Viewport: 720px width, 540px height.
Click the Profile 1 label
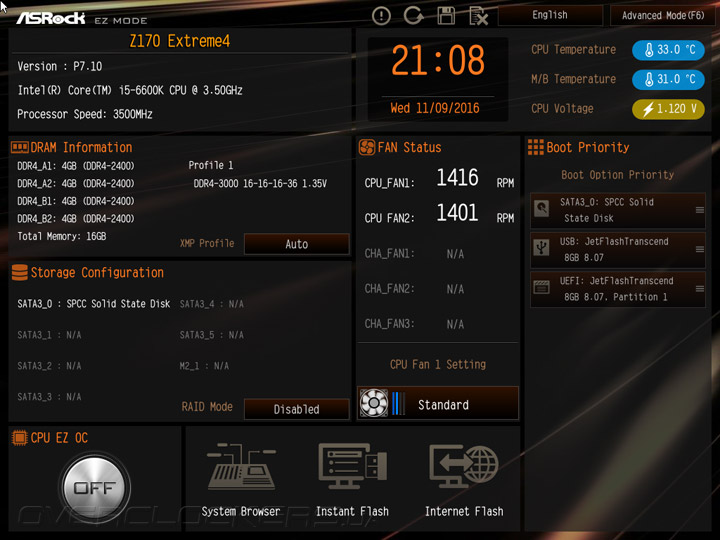(x=211, y=165)
